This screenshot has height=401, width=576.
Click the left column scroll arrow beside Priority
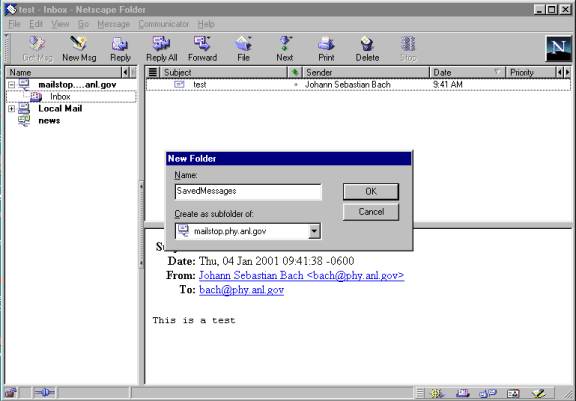560,72
